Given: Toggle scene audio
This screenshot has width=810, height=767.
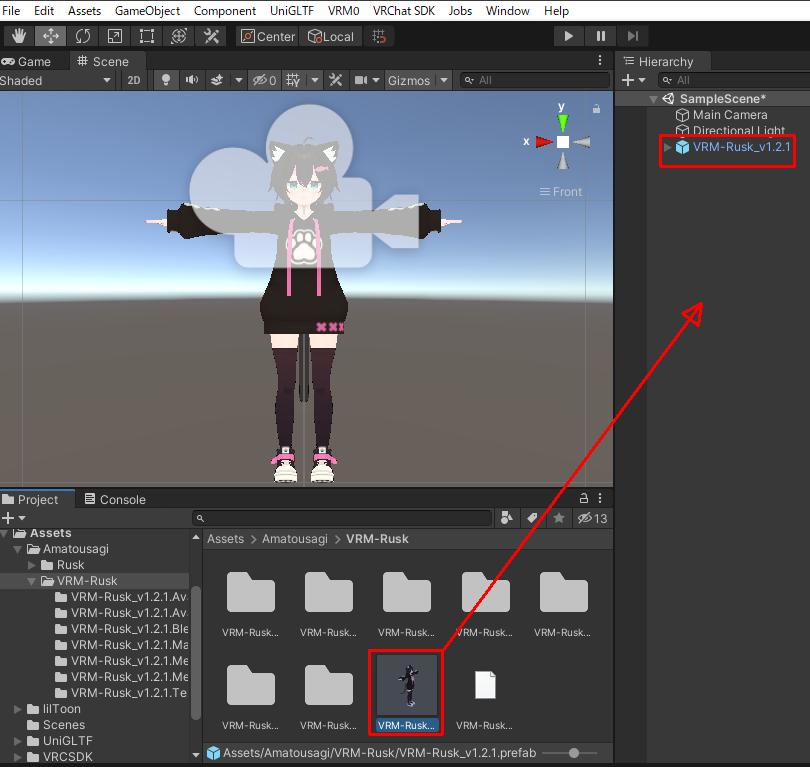Looking at the screenshot, I should 192,81.
